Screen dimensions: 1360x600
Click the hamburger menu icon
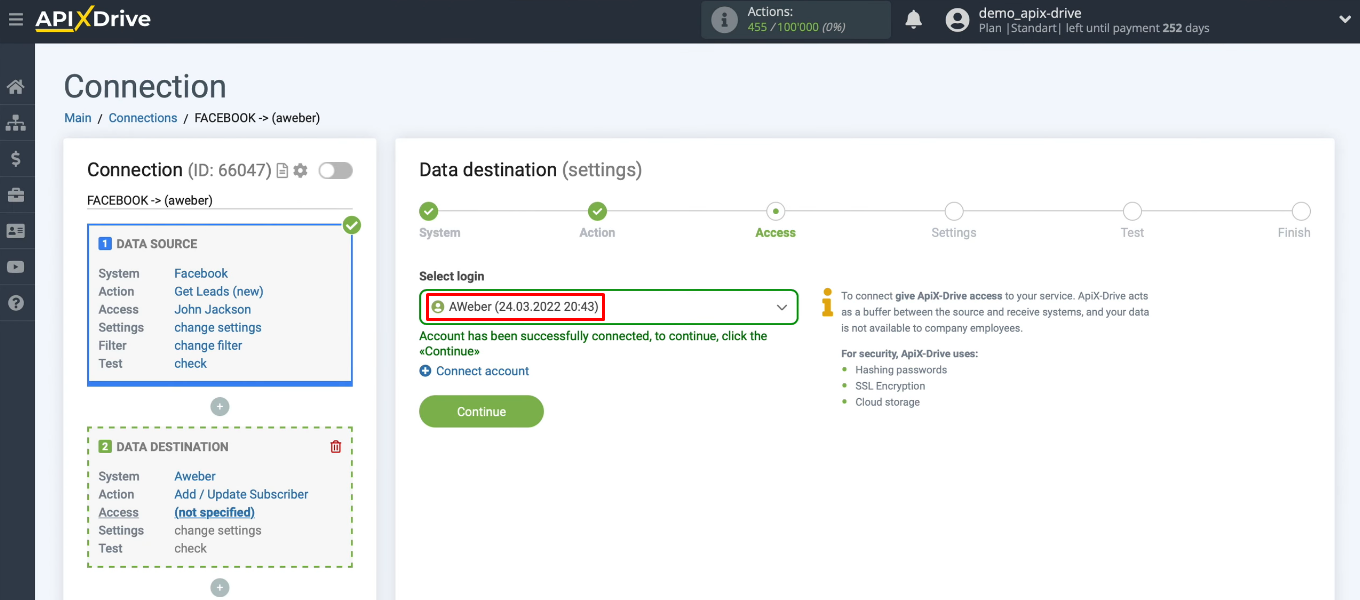click(16, 18)
